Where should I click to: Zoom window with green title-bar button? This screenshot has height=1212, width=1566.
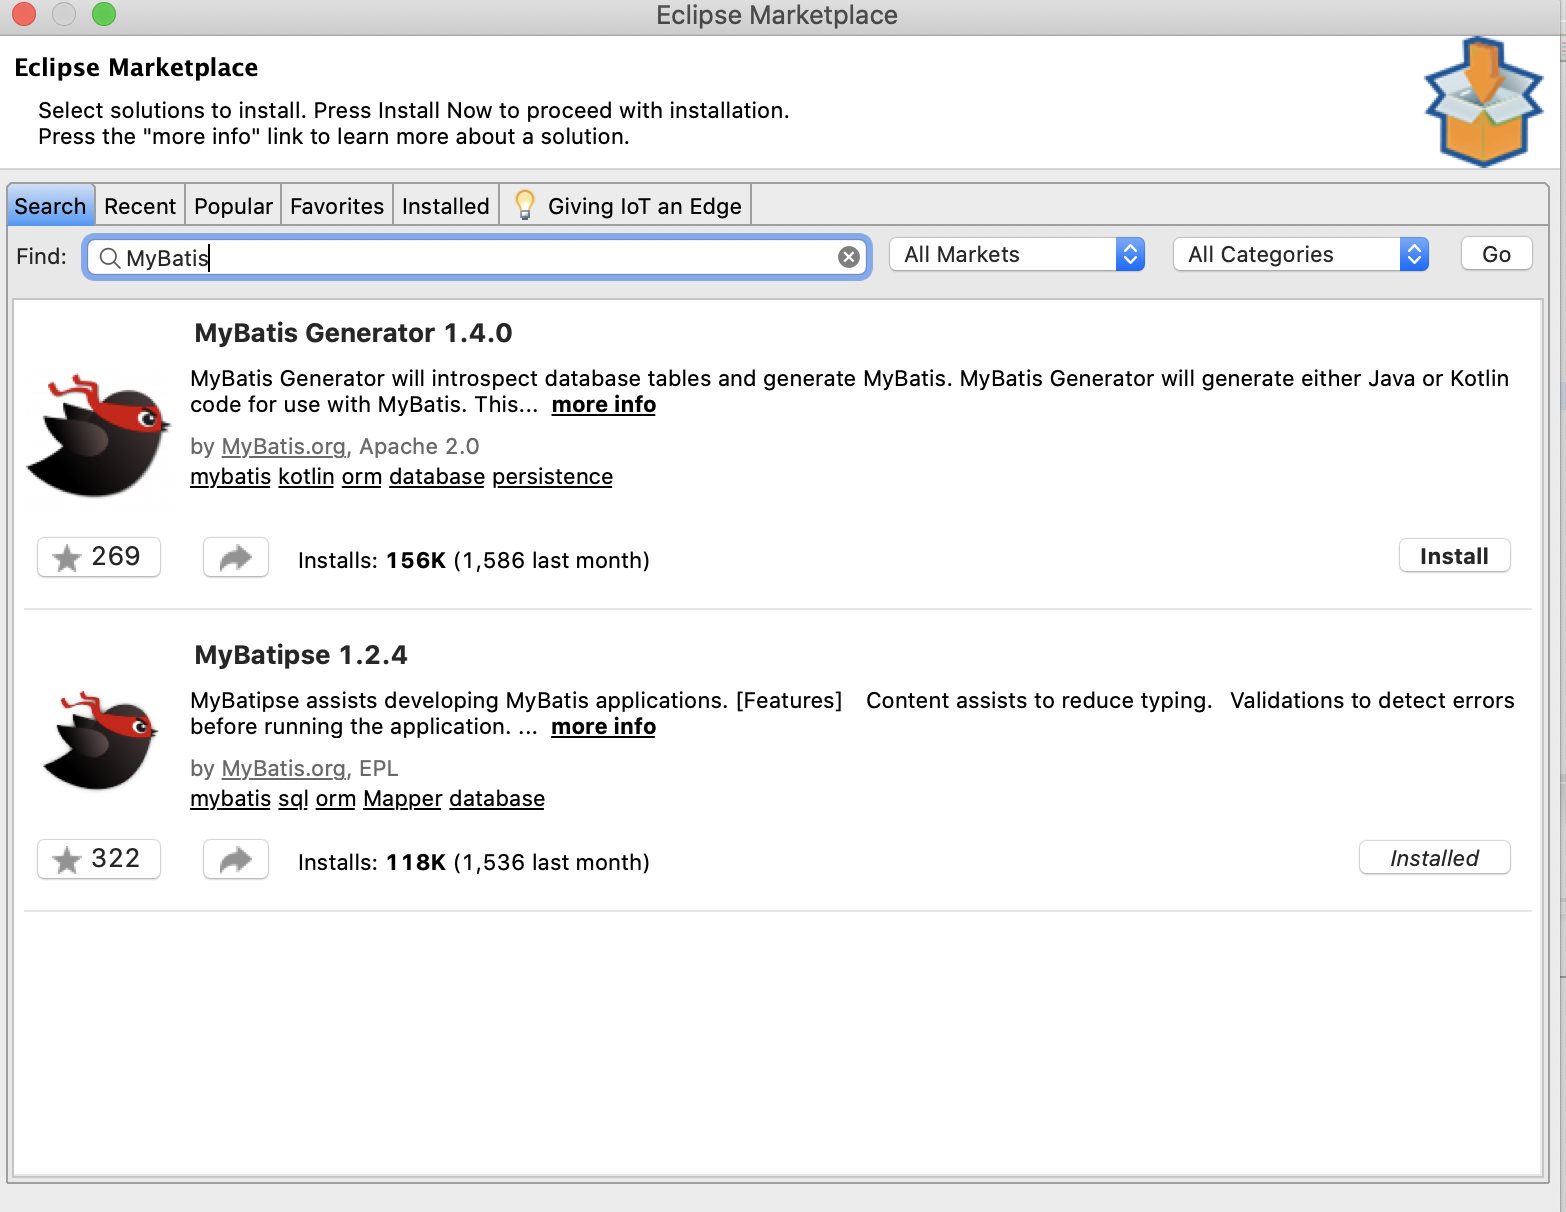[x=104, y=14]
